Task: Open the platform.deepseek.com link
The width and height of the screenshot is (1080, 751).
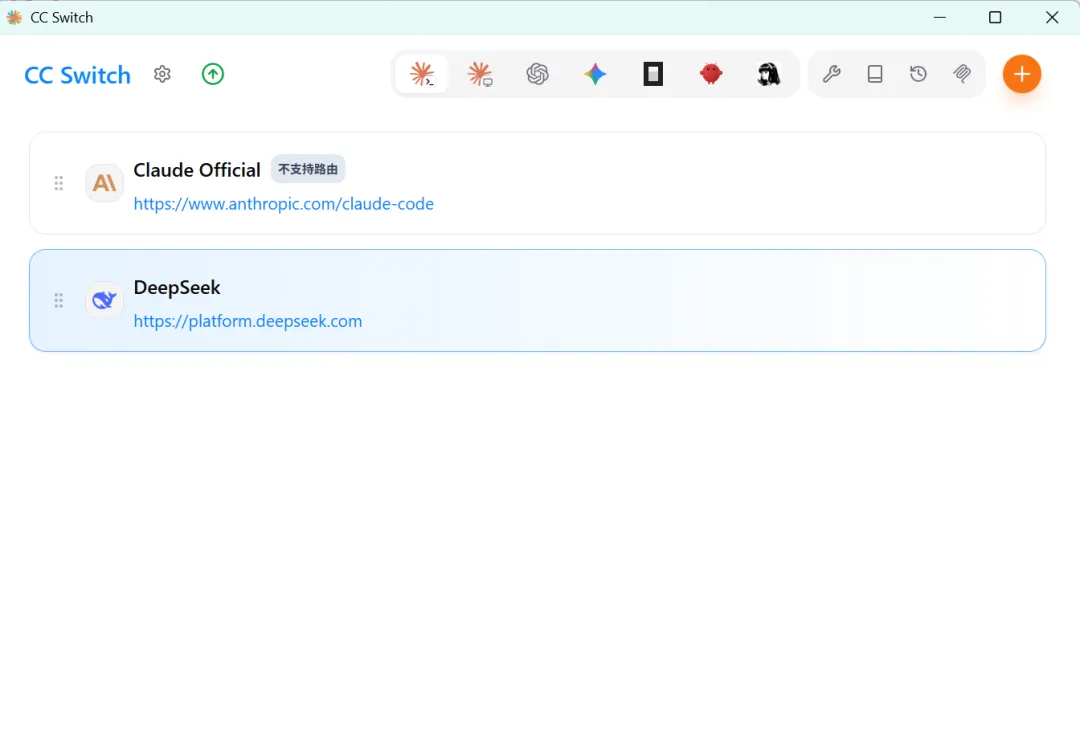Action: 248,321
